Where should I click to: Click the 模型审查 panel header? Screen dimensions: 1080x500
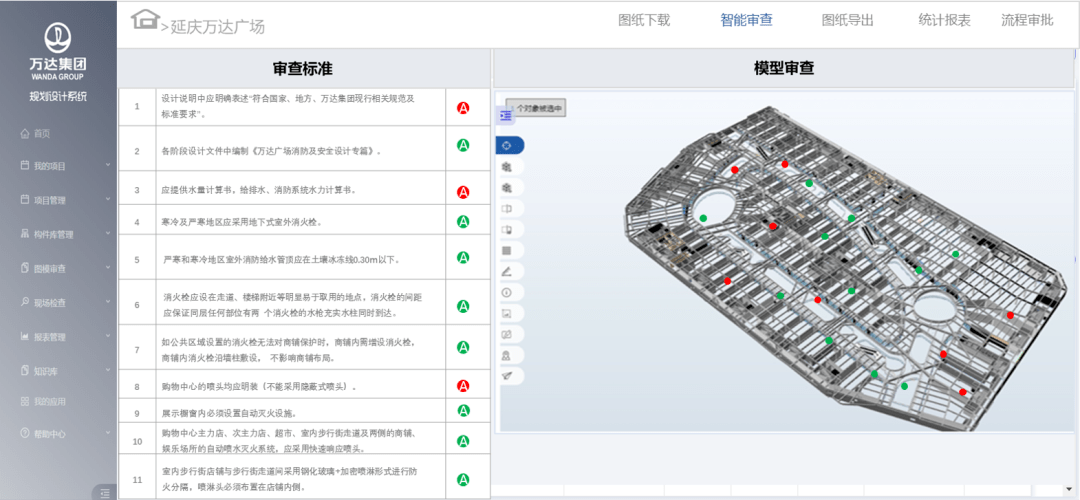tap(784, 68)
